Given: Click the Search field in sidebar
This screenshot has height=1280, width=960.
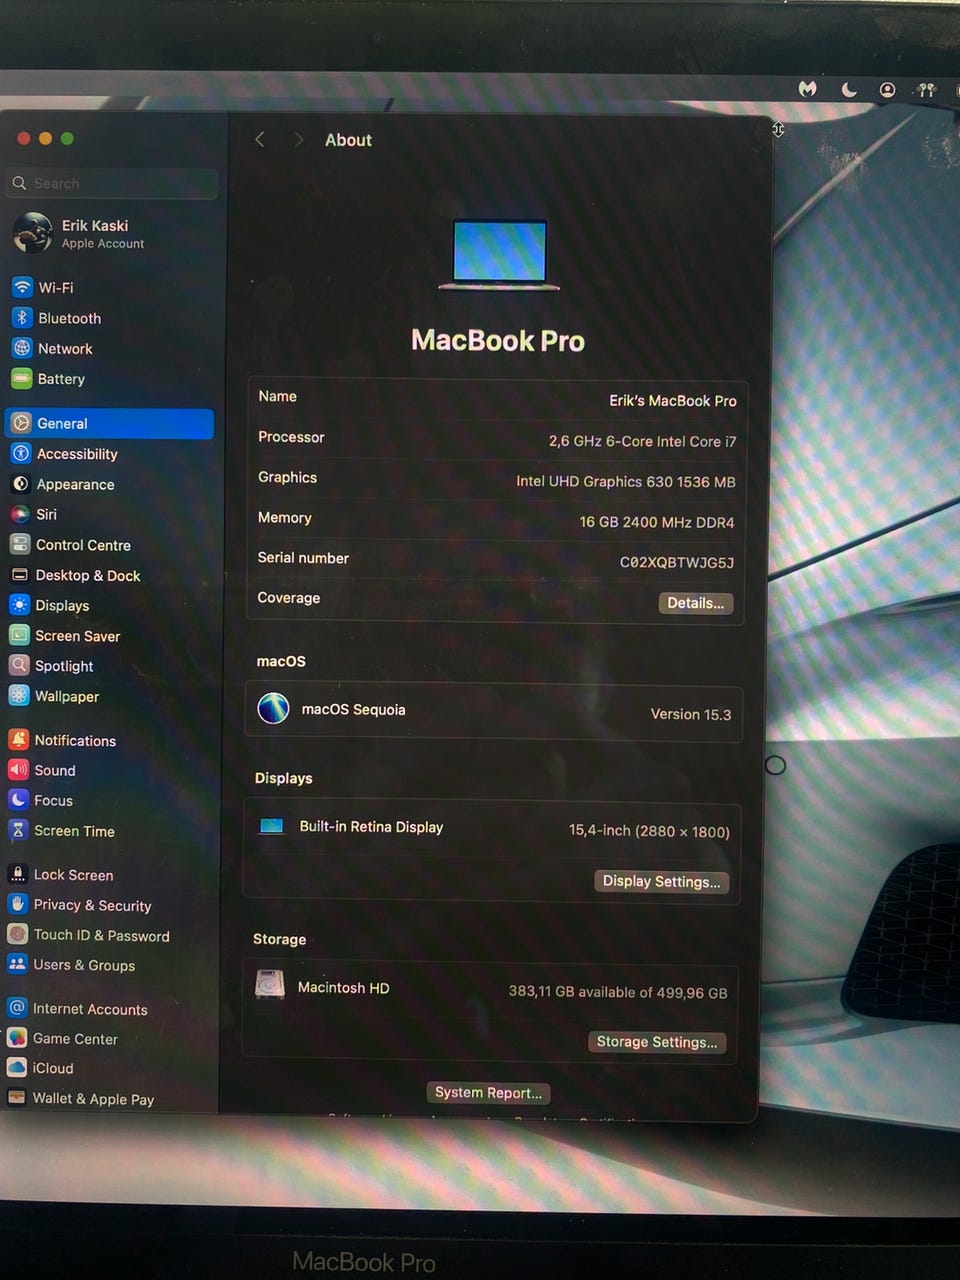Looking at the screenshot, I should click(x=112, y=183).
